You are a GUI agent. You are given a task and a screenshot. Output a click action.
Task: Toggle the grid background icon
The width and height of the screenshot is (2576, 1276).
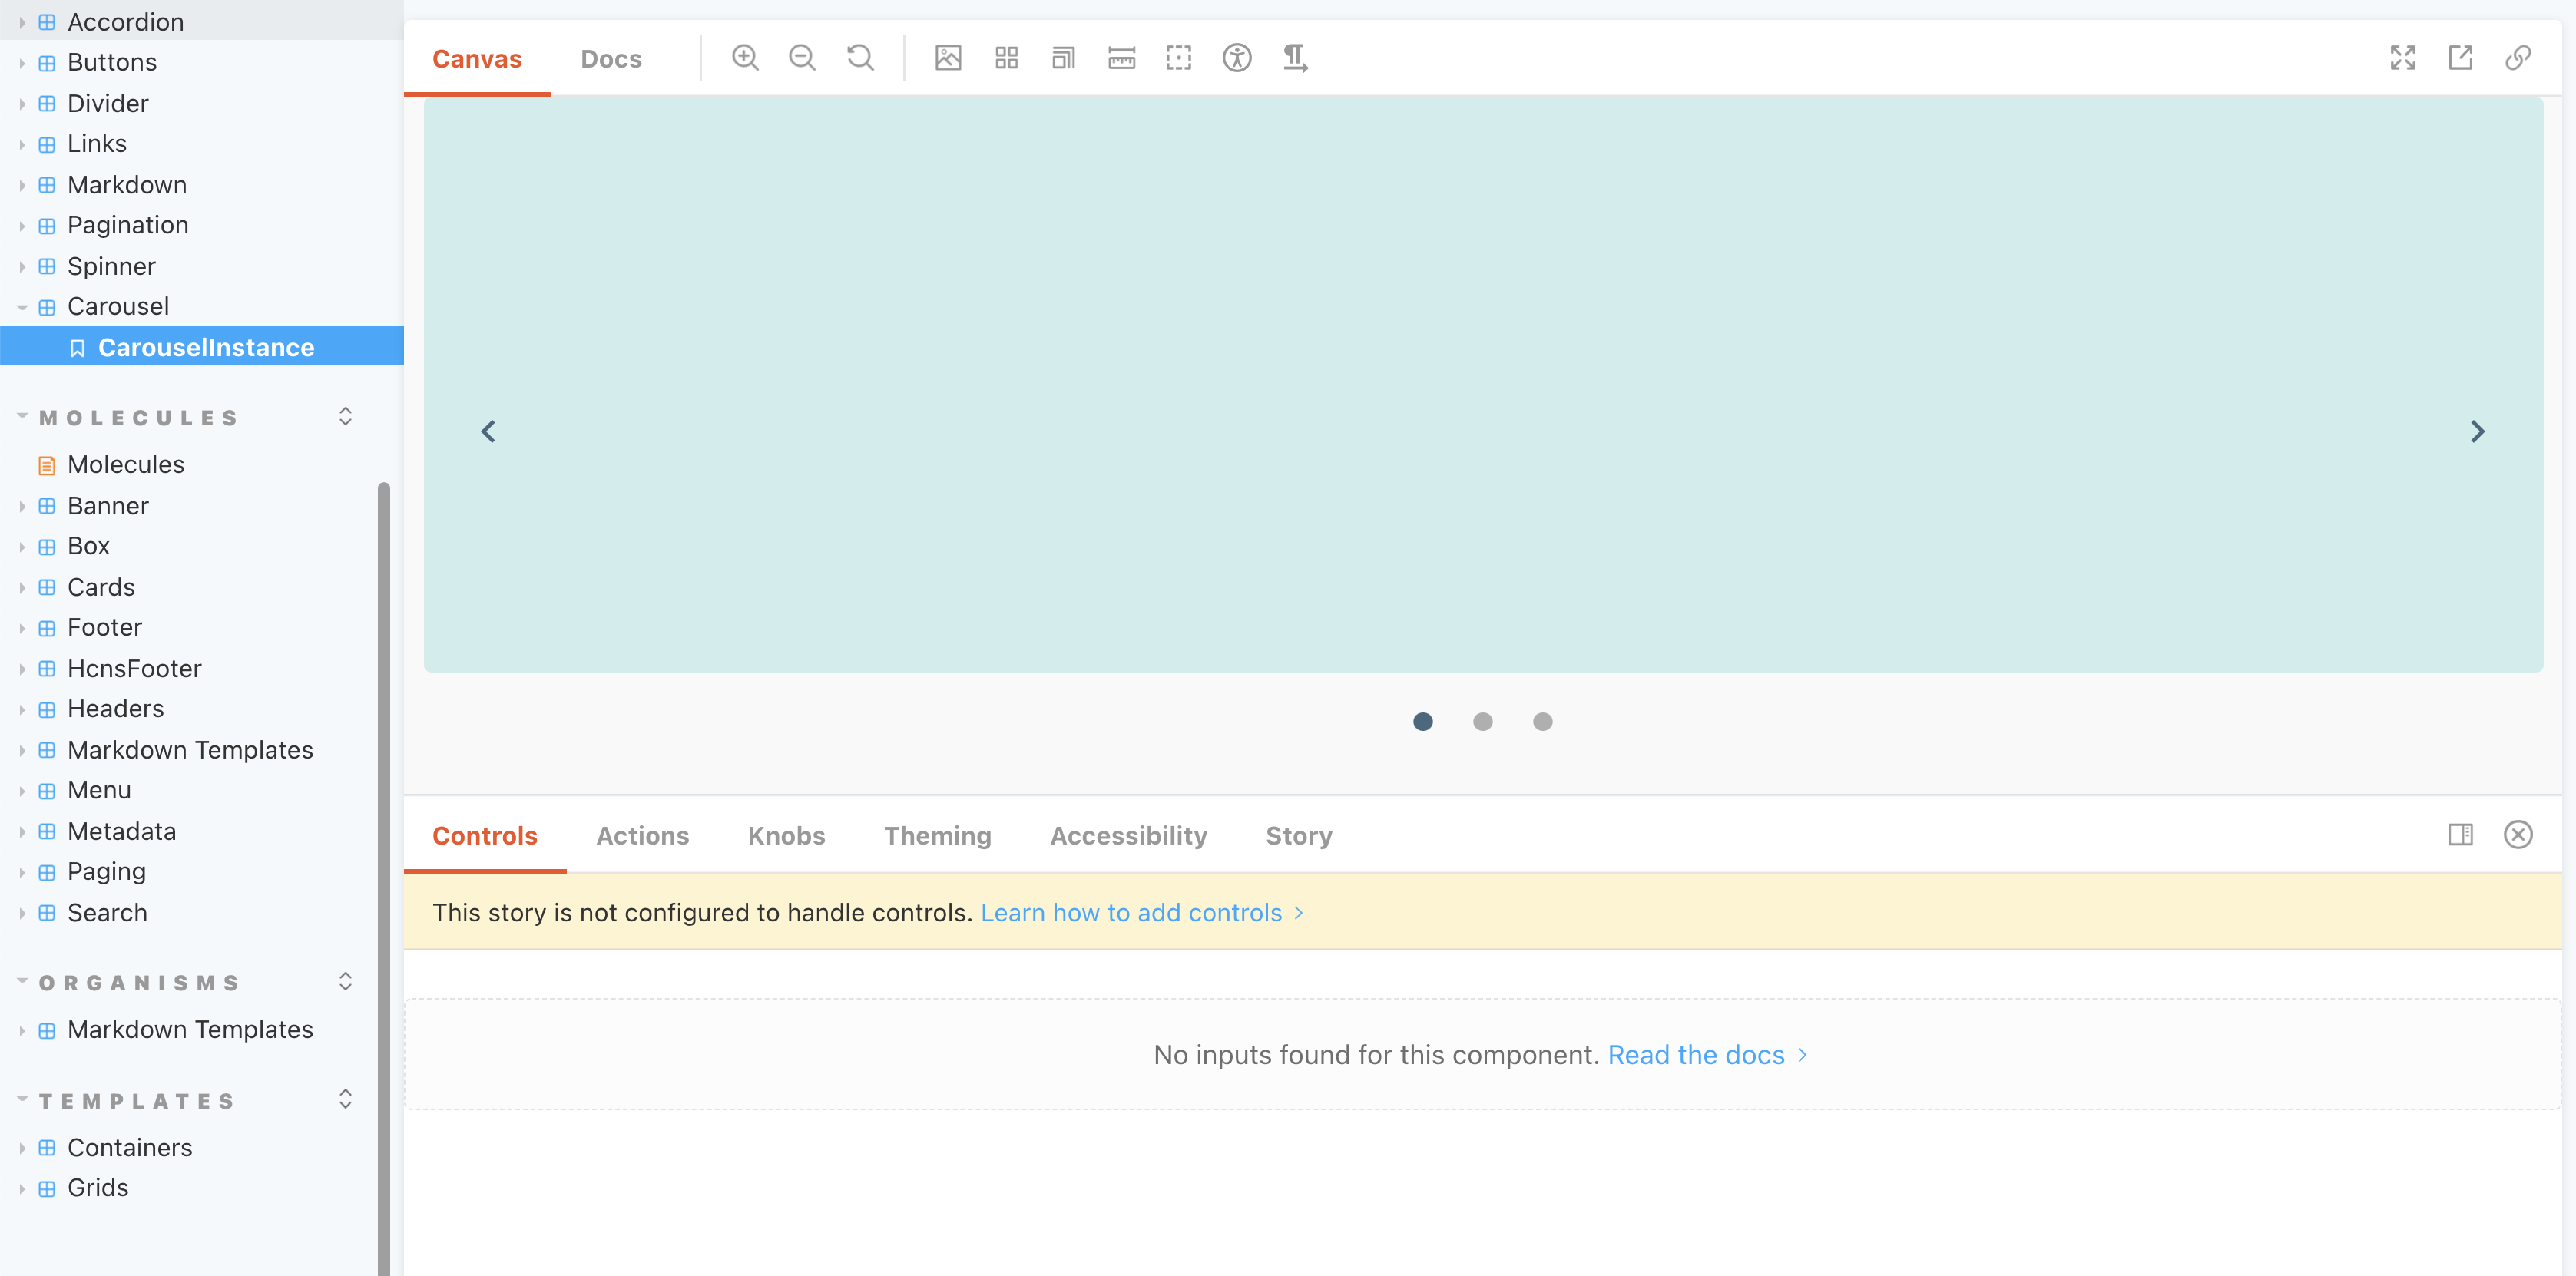coord(1006,58)
